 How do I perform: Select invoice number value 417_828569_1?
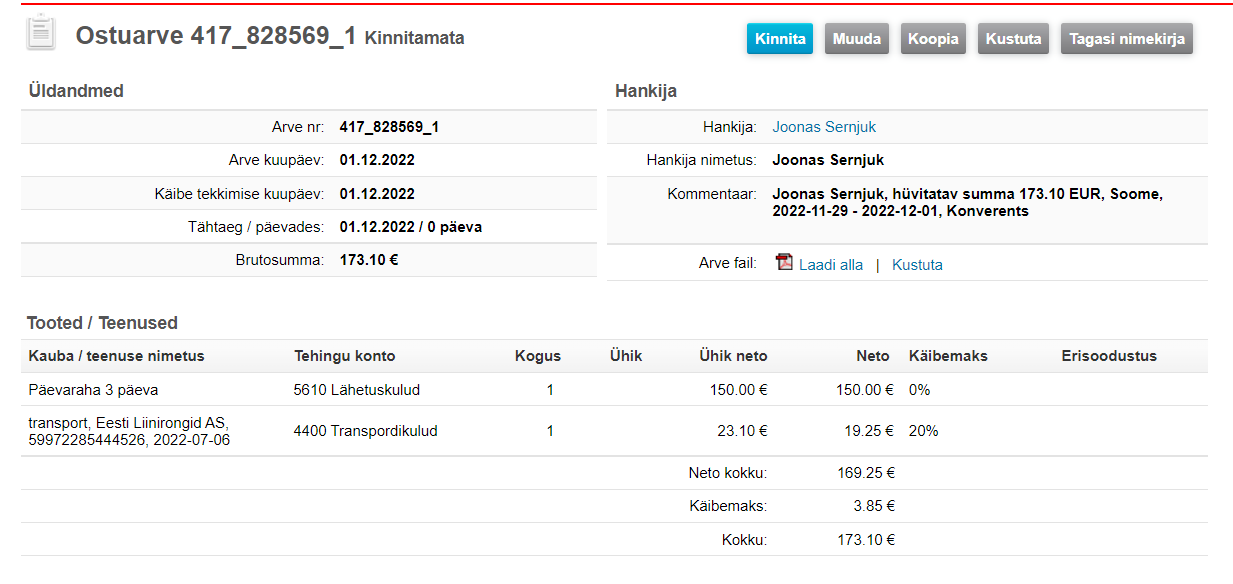click(390, 127)
